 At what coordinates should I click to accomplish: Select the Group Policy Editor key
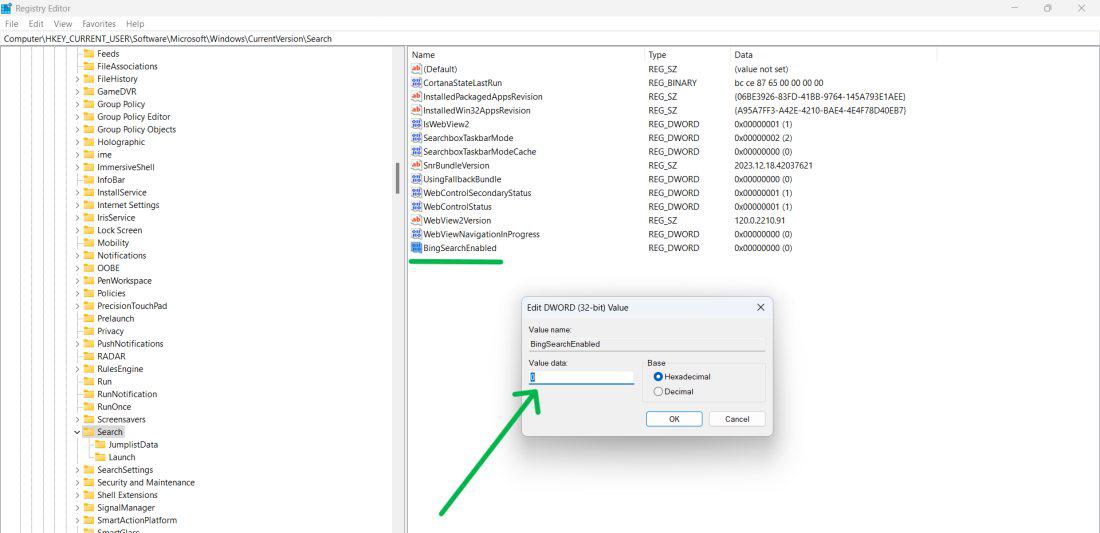pyautogui.click(x=133, y=116)
